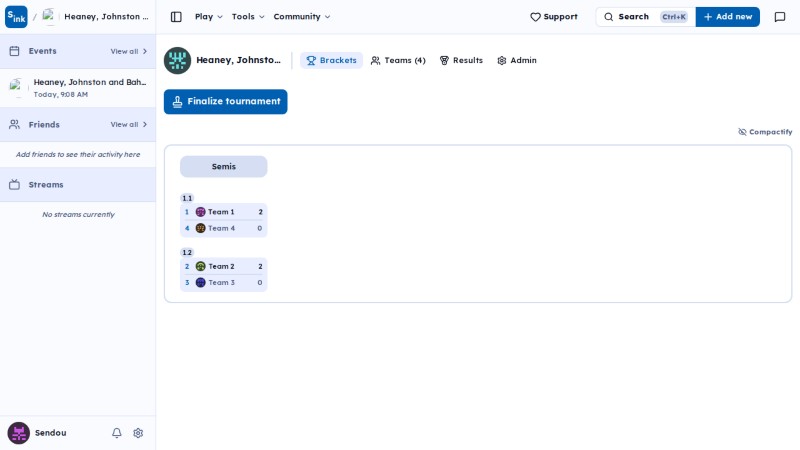Open the Tools dropdown menu
Screen dimensions: 800x450
(x=248, y=17)
